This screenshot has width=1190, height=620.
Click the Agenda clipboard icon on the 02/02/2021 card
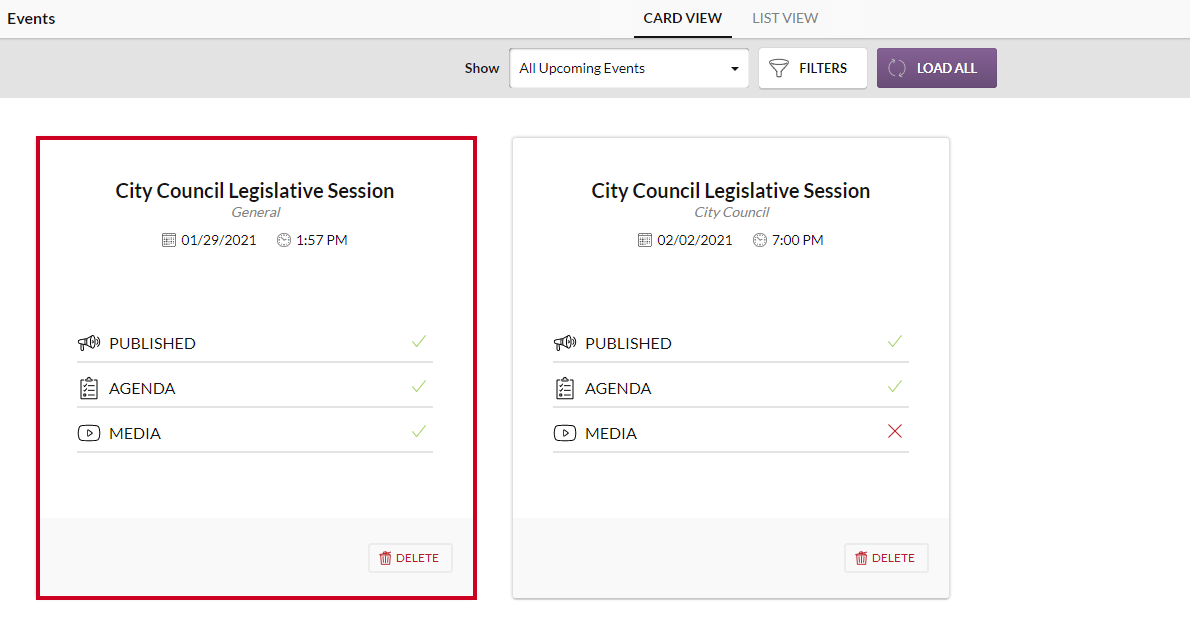pyautogui.click(x=565, y=388)
